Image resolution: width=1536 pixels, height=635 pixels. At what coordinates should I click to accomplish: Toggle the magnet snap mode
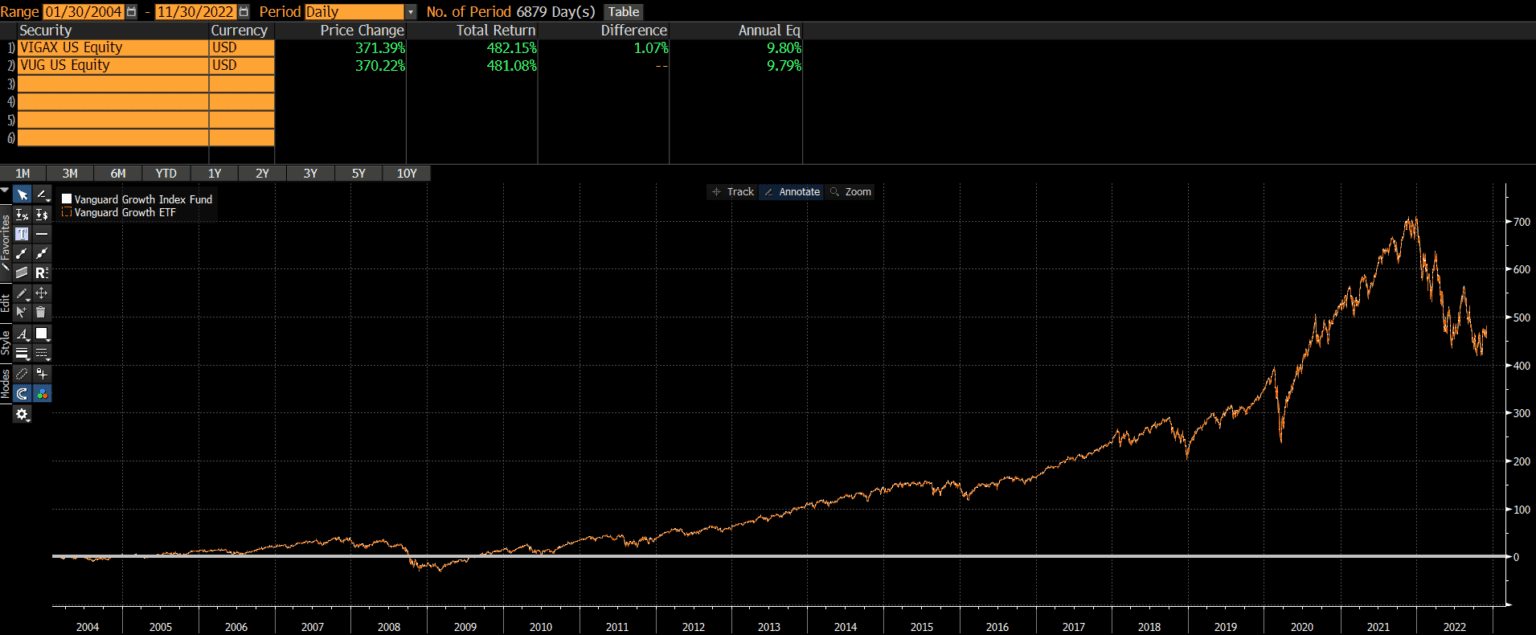point(21,394)
